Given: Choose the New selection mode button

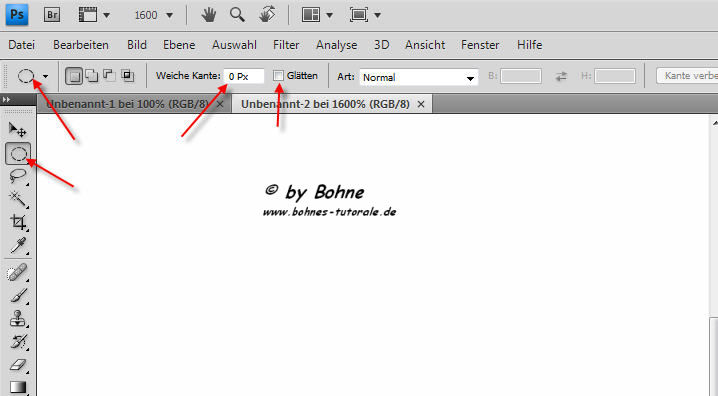Looking at the screenshot, I should click(x=74, y=76).
